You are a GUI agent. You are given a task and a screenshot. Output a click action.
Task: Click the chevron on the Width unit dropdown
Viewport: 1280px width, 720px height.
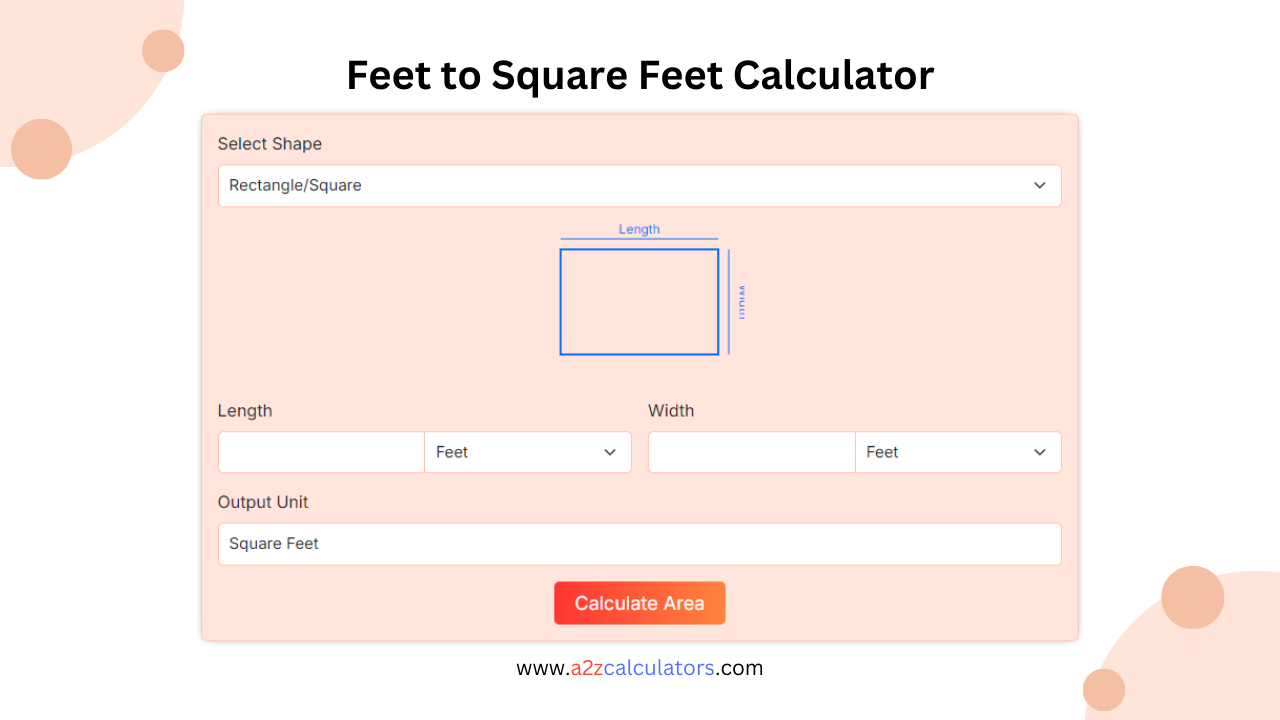point(1040,452)
